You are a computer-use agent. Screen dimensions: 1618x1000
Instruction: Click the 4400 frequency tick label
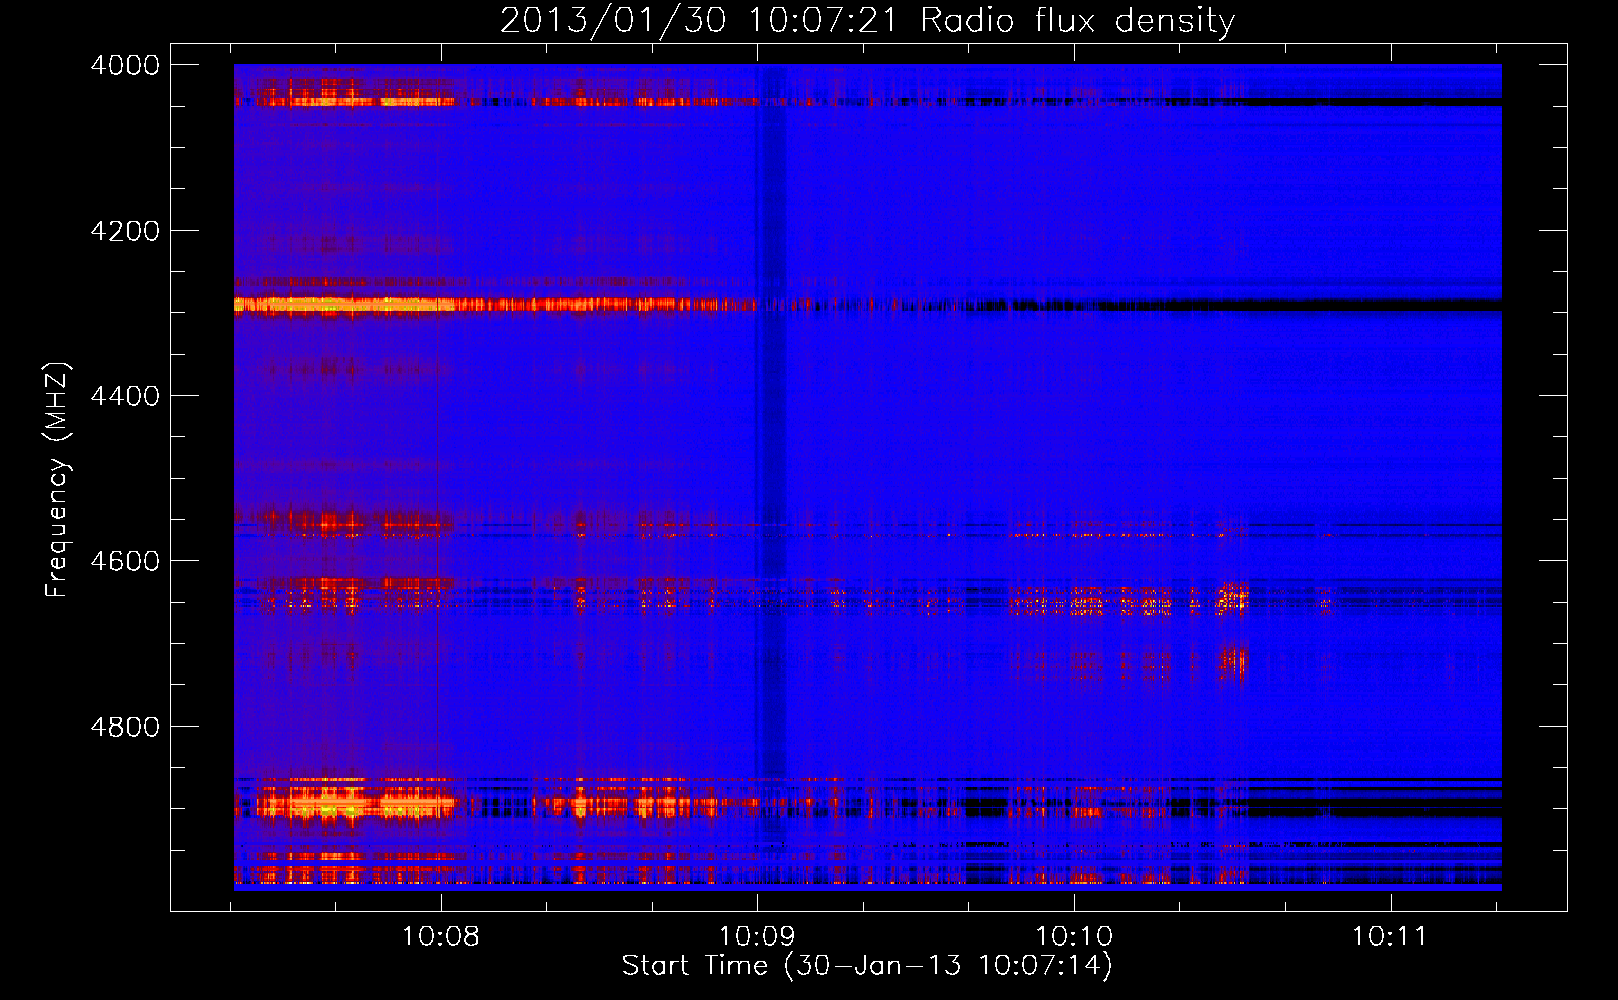125,396
